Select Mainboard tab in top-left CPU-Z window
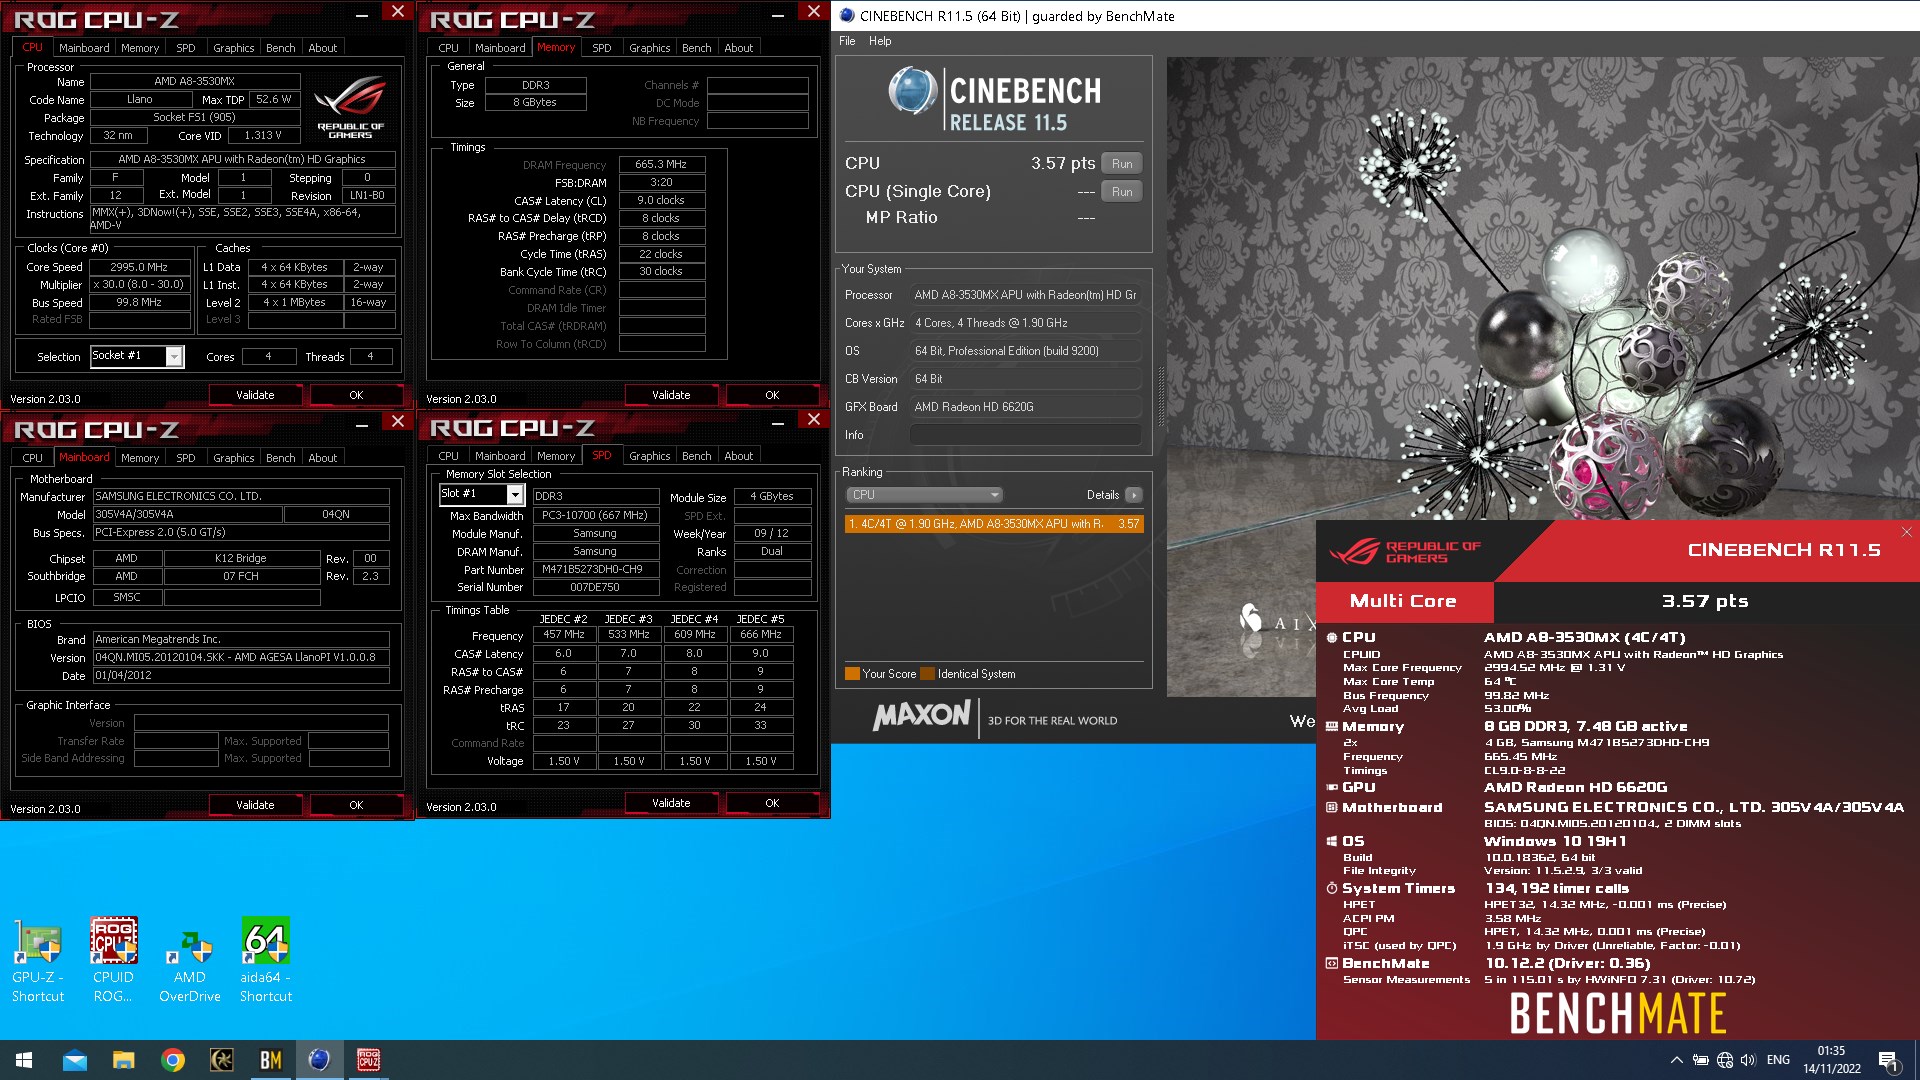This screenshot has height=1080, width=1920. click(x=84, y=48)
